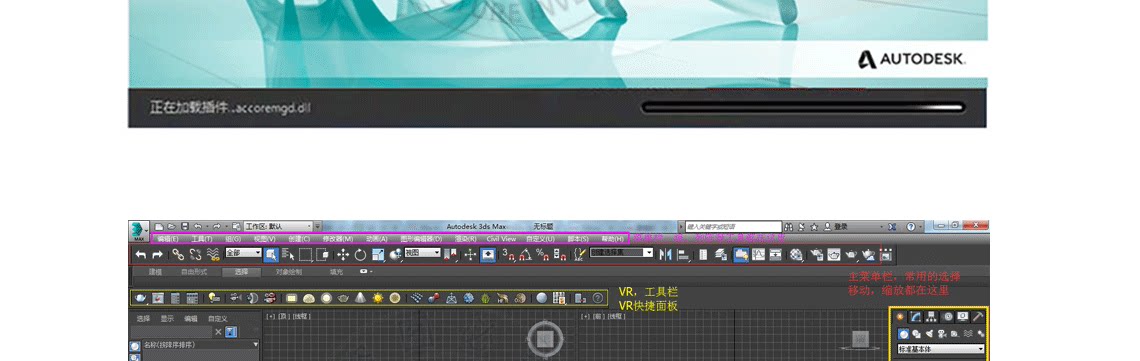Open the Select by Name list tool
Screen dimensions: 1140x361
pyautogui.click(x=288, y=255)
